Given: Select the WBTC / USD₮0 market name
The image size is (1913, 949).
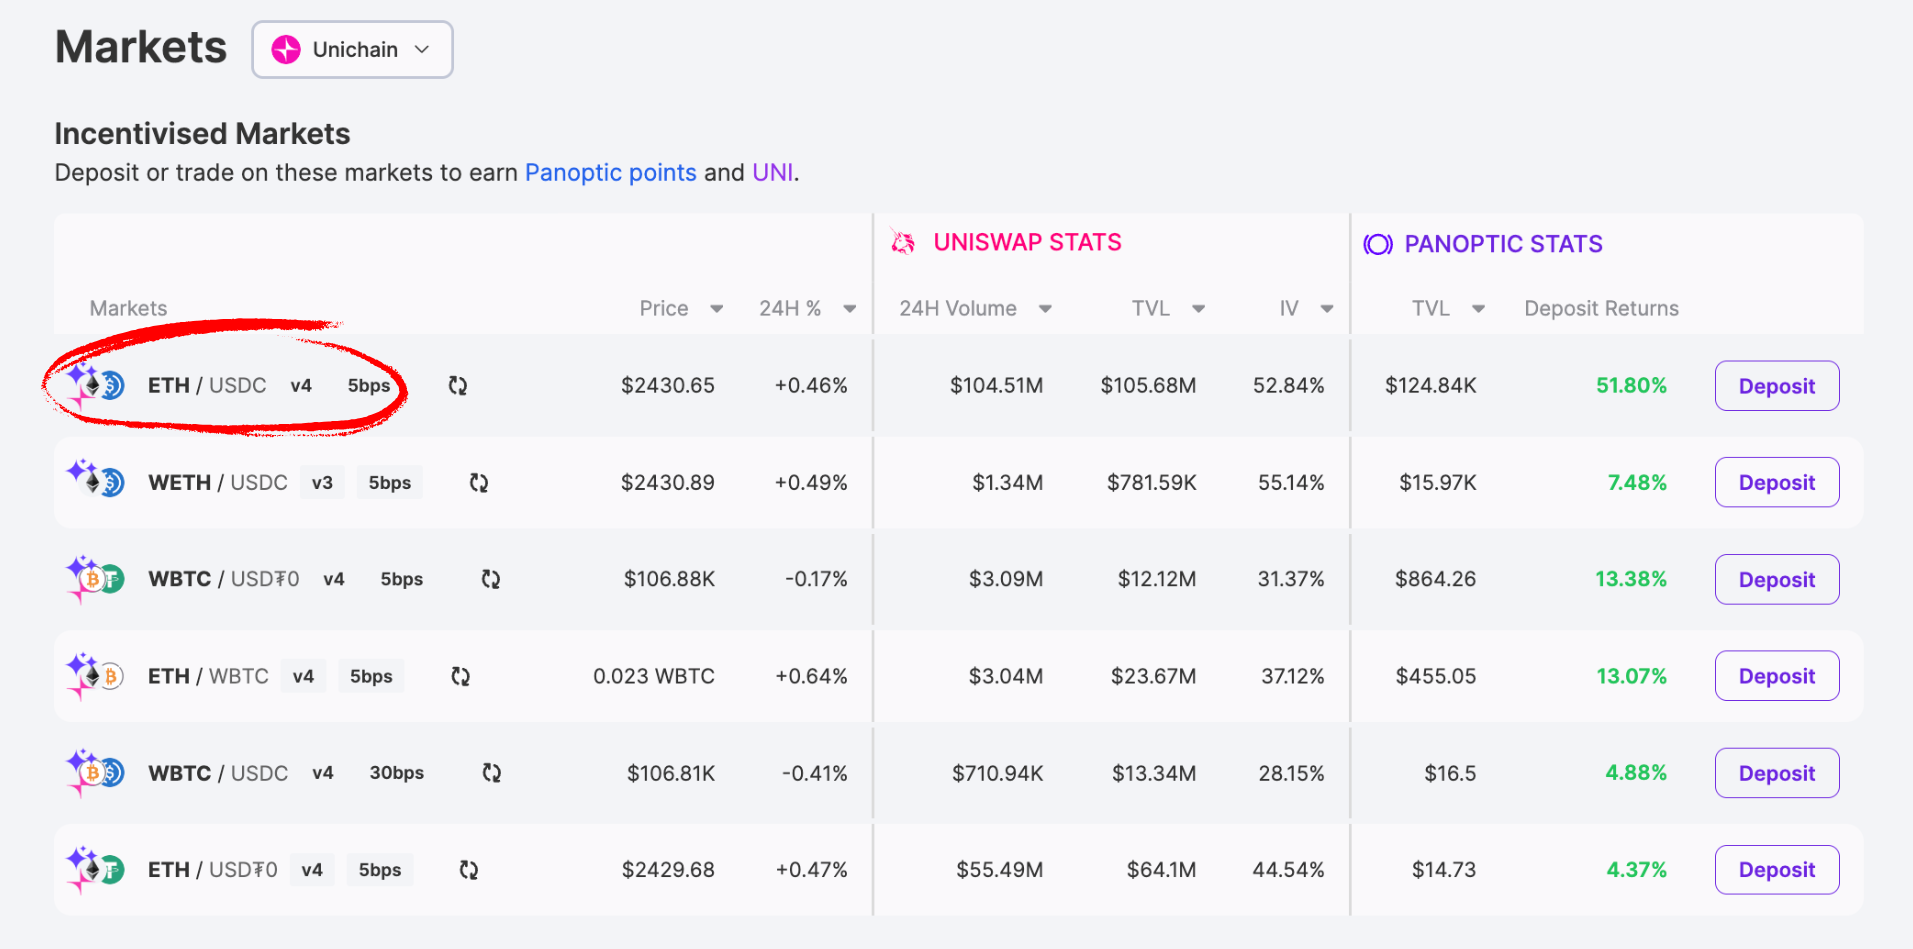Looking at the screenshot, I should point(224,579).
